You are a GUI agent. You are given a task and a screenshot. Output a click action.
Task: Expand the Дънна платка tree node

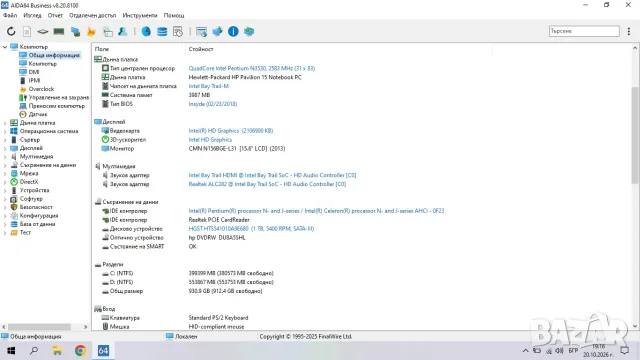click(5, 123)
